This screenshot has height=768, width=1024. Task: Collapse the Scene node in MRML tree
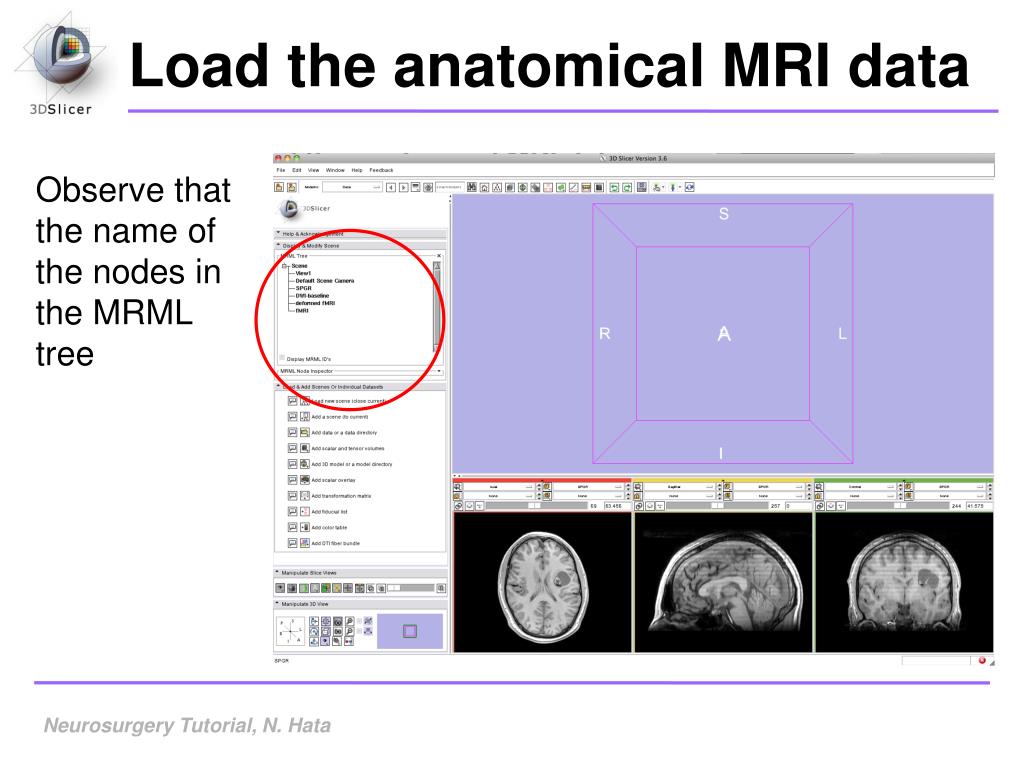point(285,266)
